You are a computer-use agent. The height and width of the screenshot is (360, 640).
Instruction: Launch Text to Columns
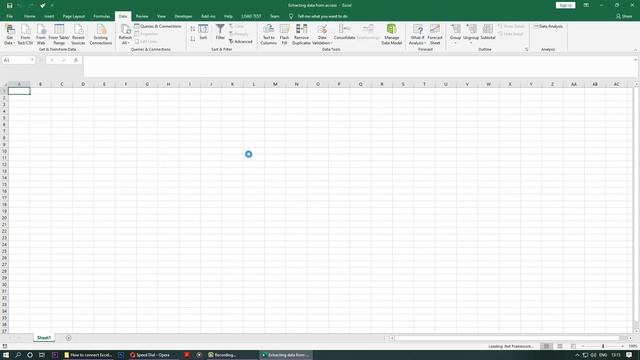268,34
